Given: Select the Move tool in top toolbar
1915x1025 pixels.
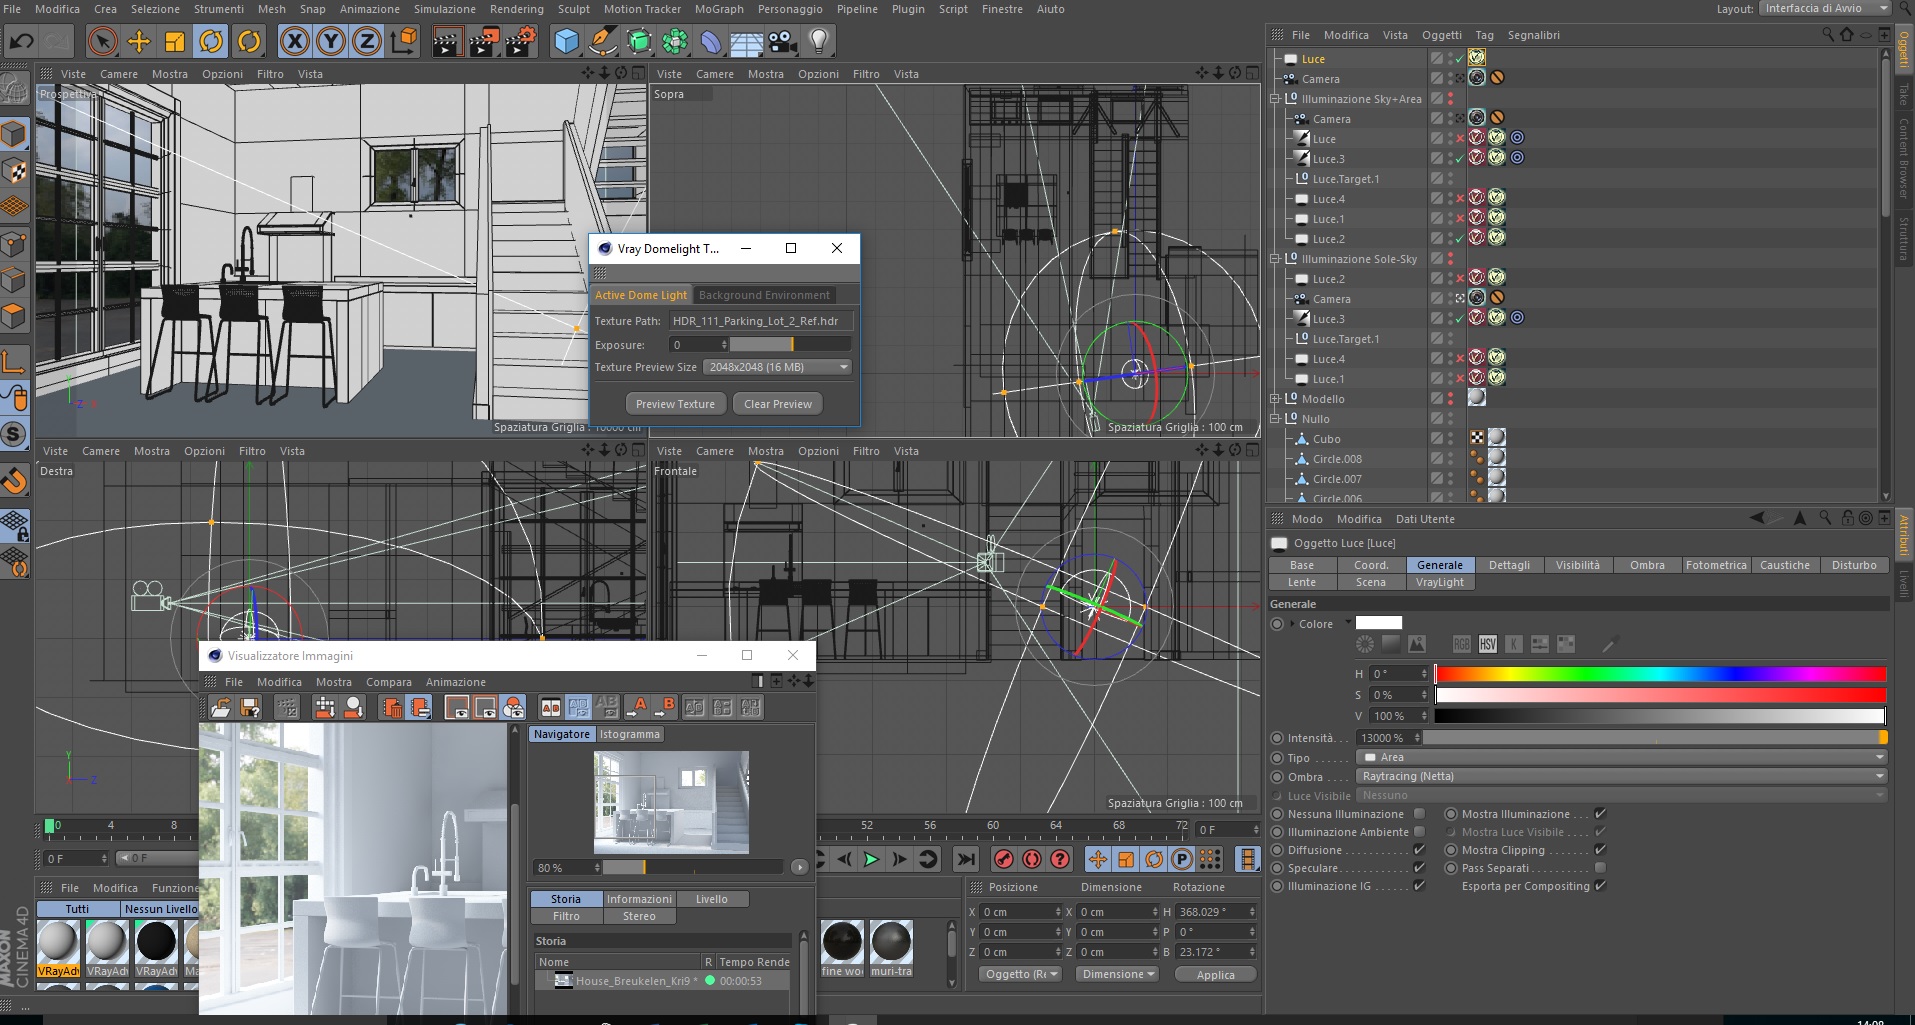Looking at the screenshot, I should [x=139, y=42].
